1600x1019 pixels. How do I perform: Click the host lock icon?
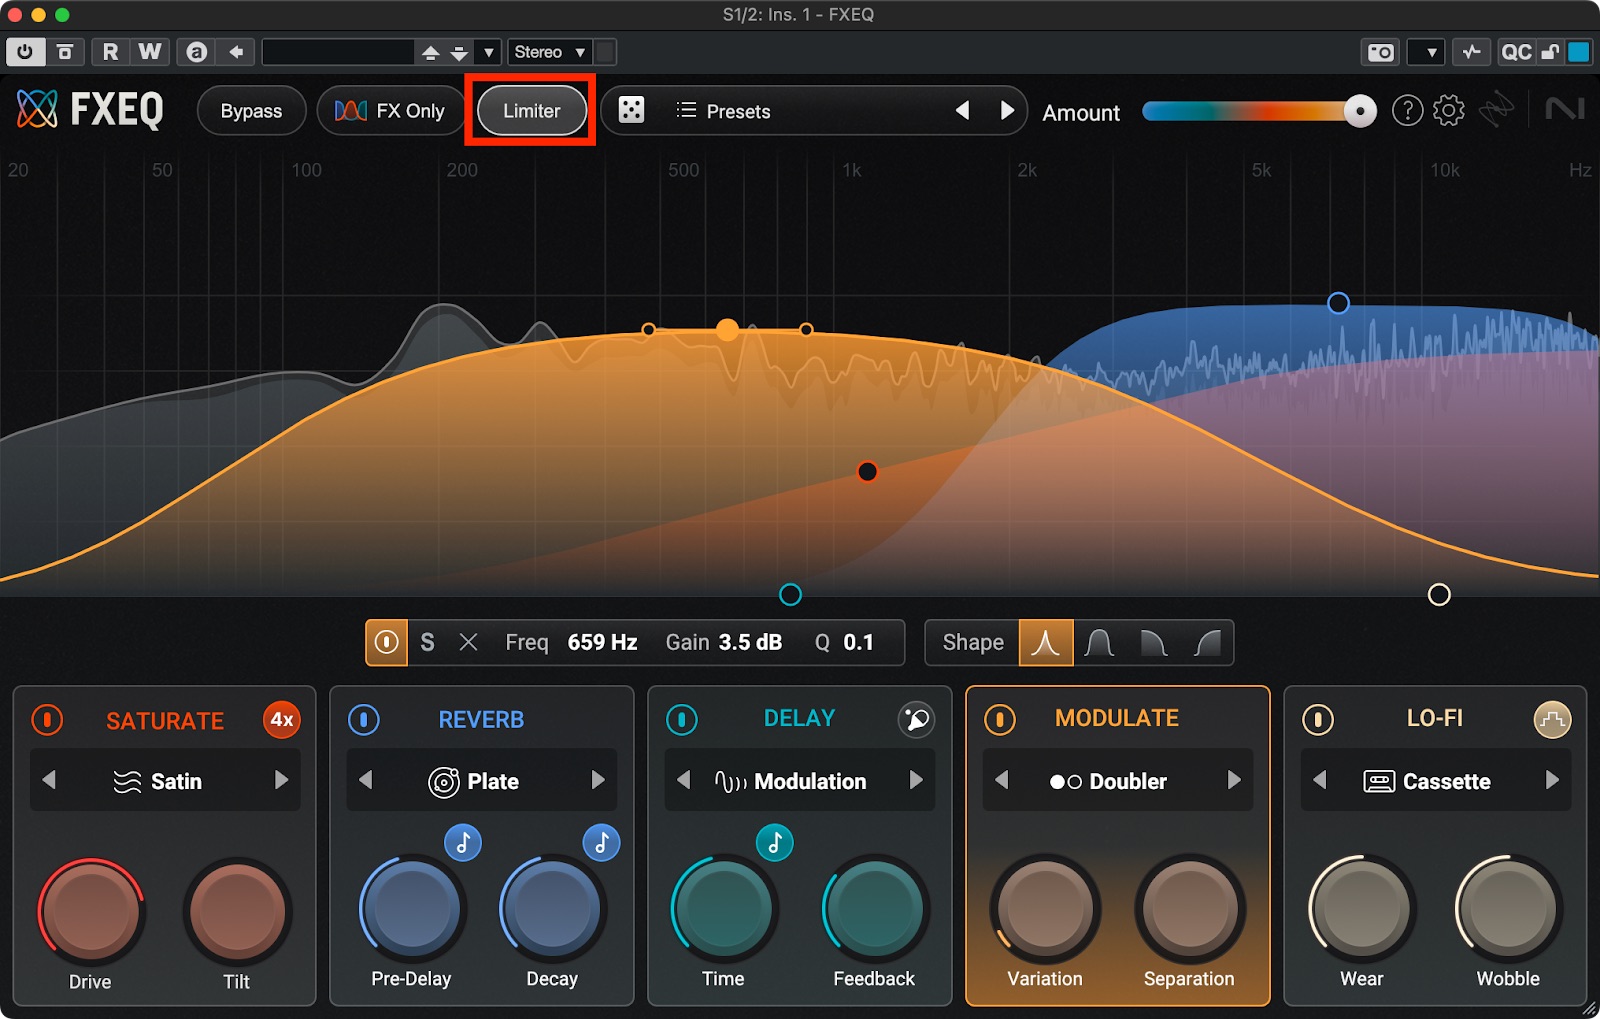point(1549,52)
